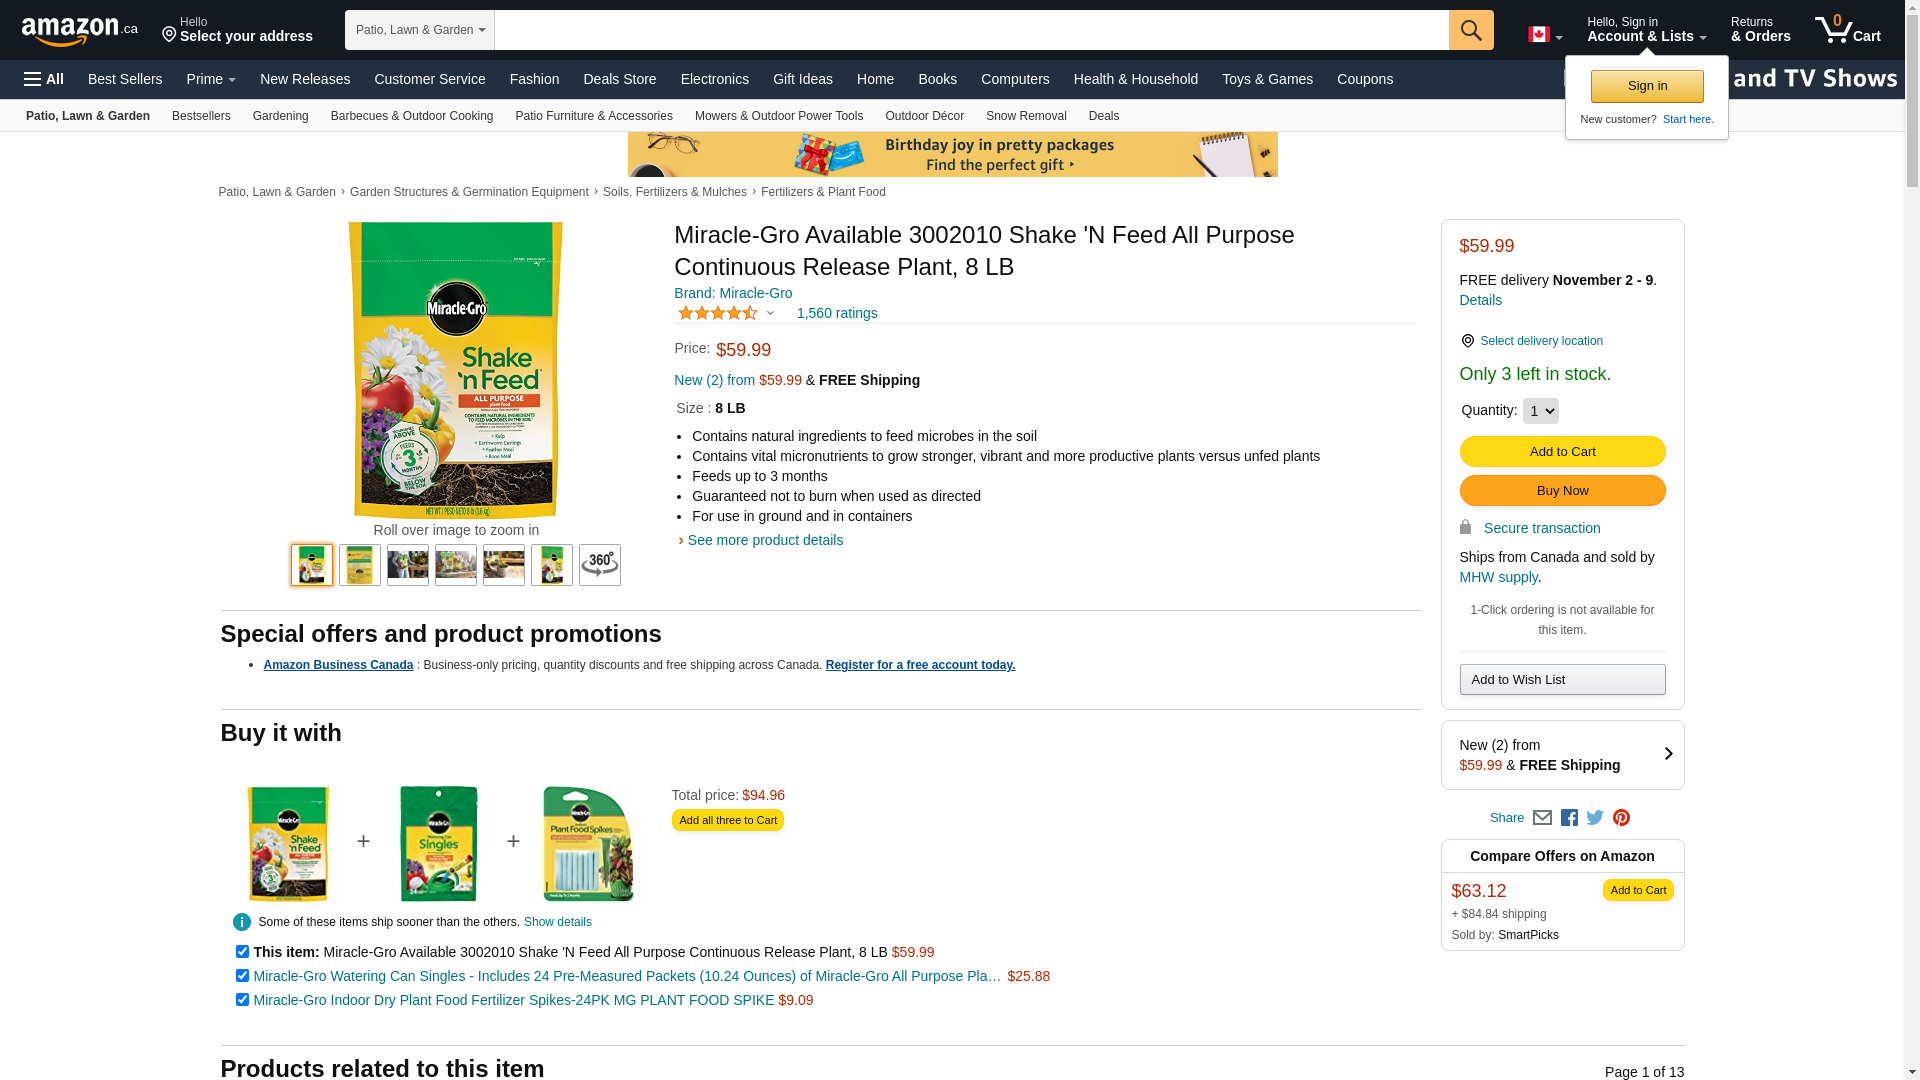
Task: Click the Add to Cart button
Action: [1562, 452]
